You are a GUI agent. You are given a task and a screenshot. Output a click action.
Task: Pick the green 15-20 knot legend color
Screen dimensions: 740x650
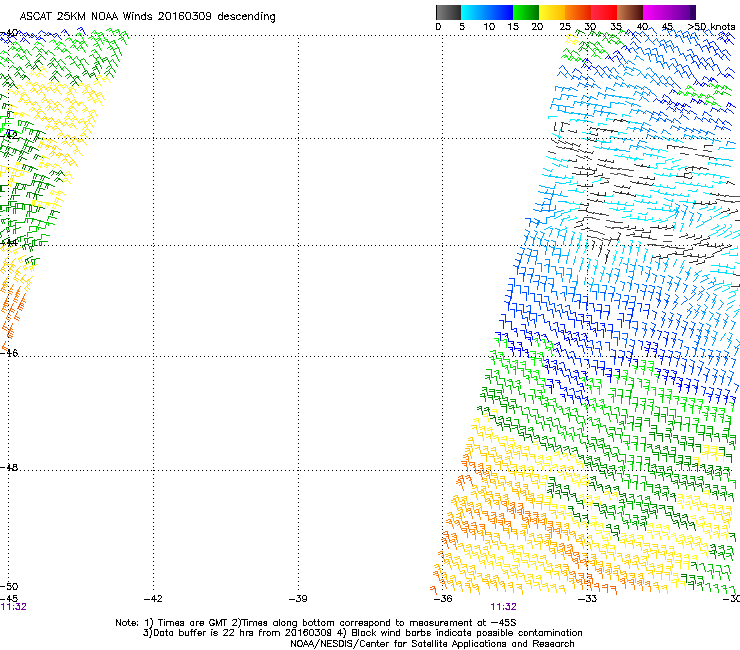526,12
